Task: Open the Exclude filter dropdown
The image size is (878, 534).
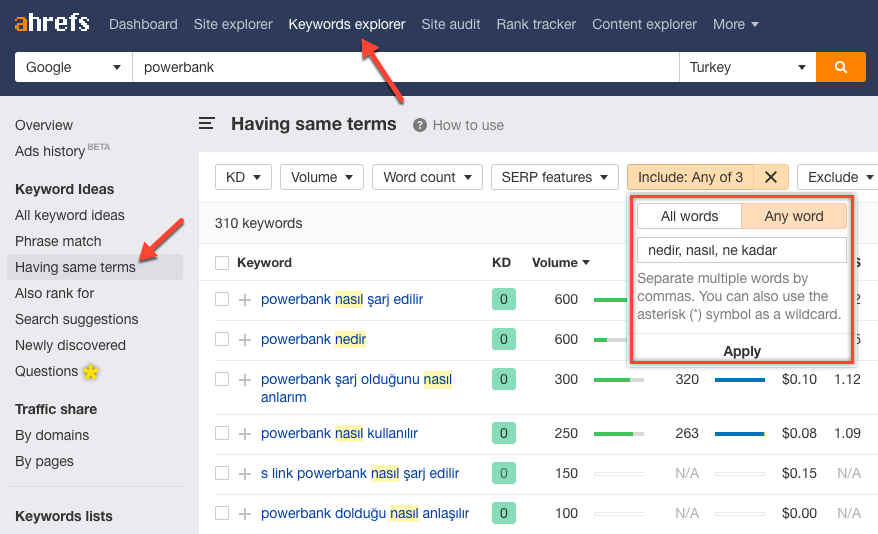Action: pyautogui.click(x=840, y=177)
